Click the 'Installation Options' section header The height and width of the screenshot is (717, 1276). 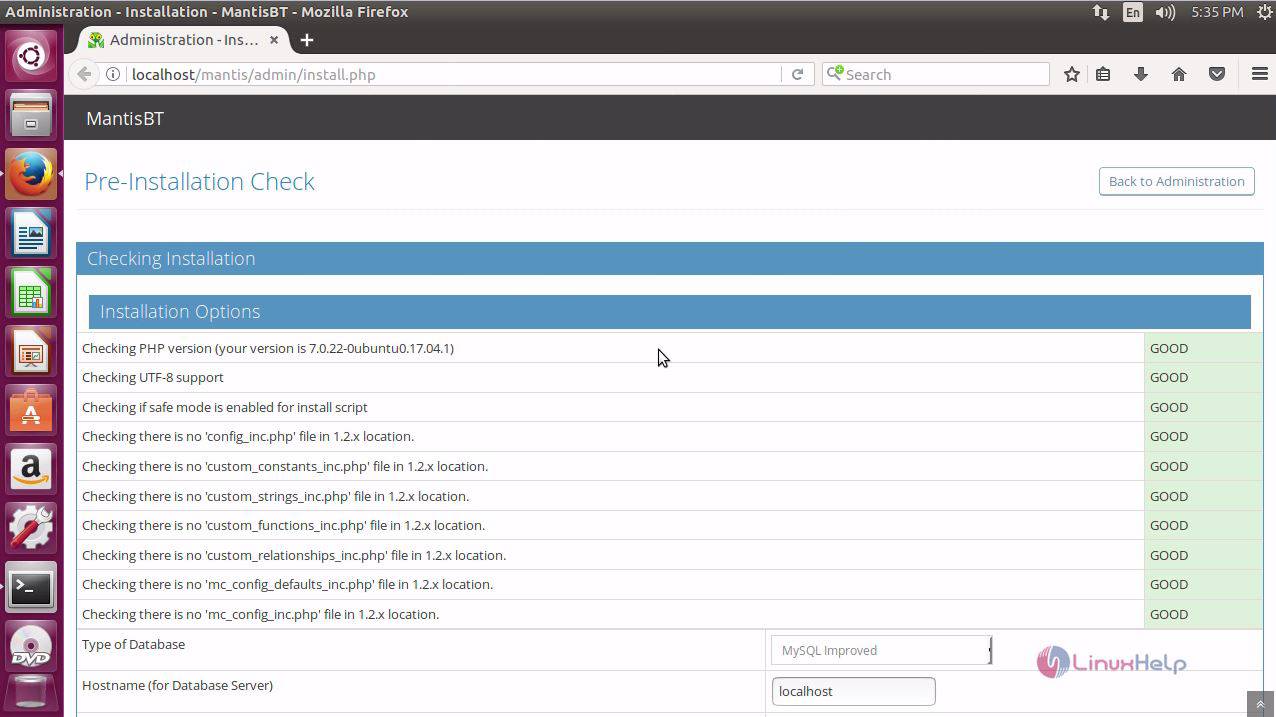point(670,311)
